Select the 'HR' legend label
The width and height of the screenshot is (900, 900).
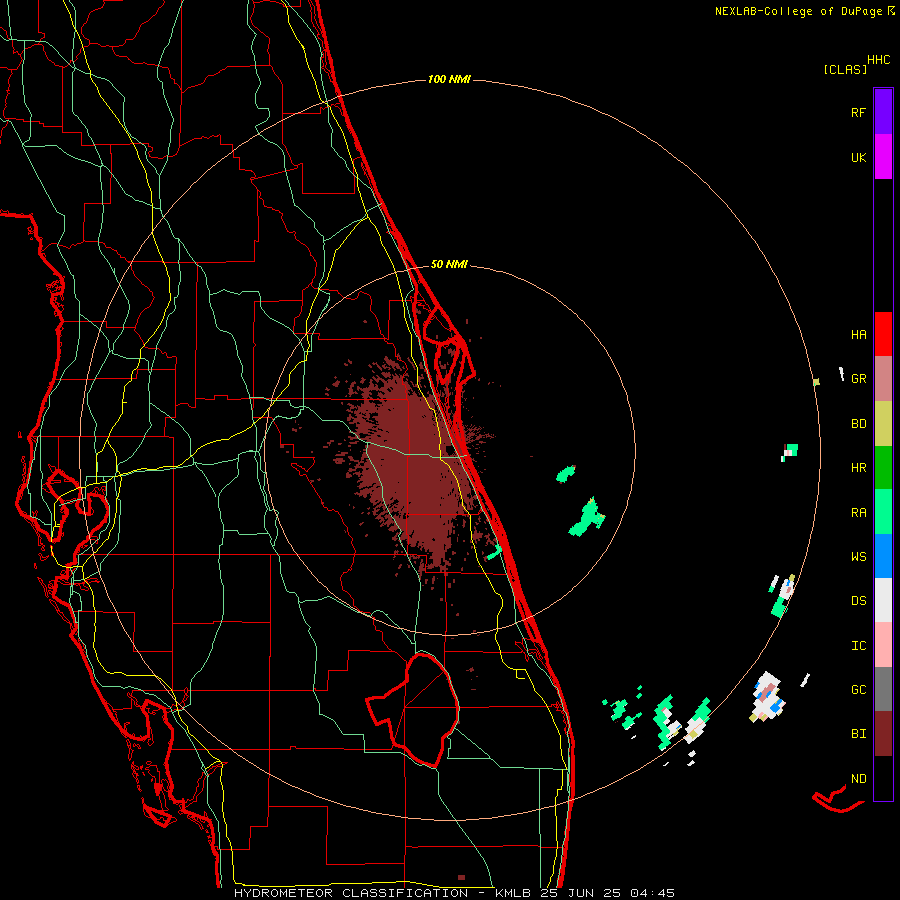[858, 467]
